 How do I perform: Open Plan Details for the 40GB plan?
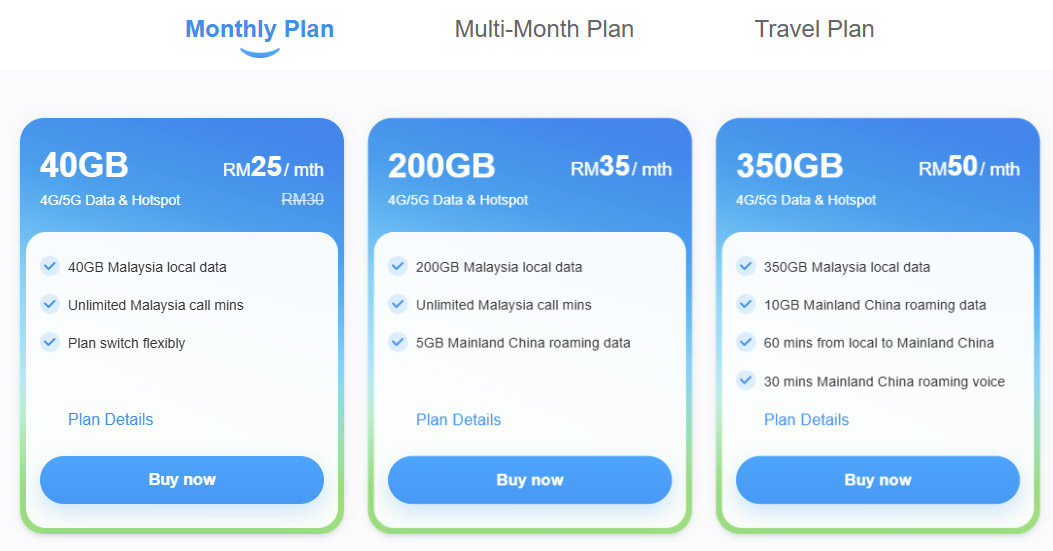(x=110, y=419)
